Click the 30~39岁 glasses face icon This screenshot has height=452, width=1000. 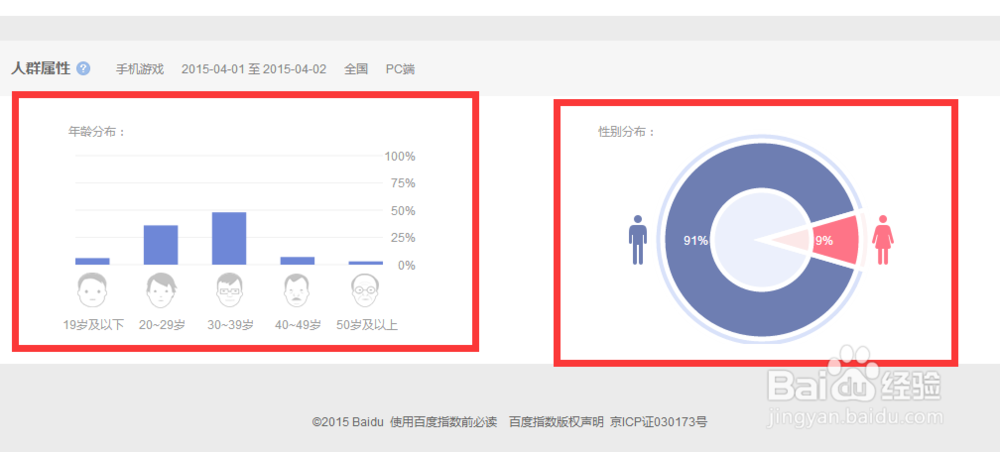click(x=230, y=291)
